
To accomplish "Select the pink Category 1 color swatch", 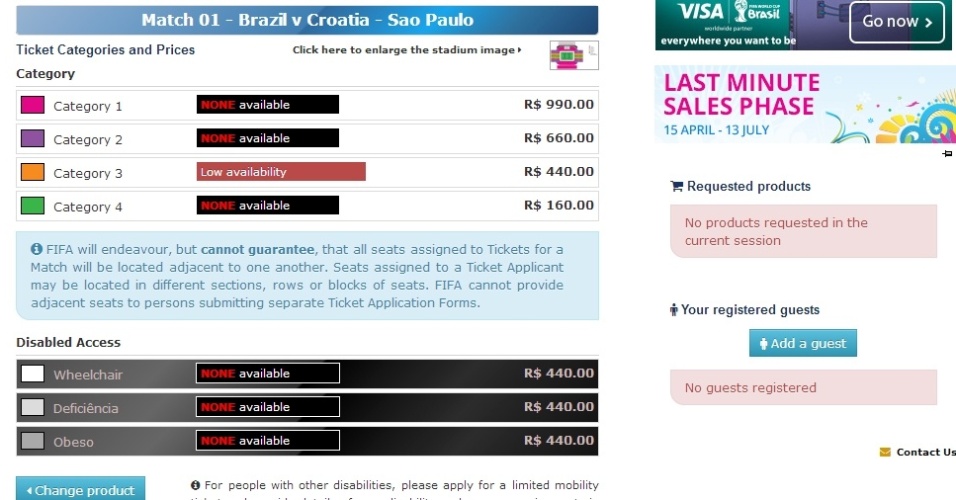I will (32, 105).
